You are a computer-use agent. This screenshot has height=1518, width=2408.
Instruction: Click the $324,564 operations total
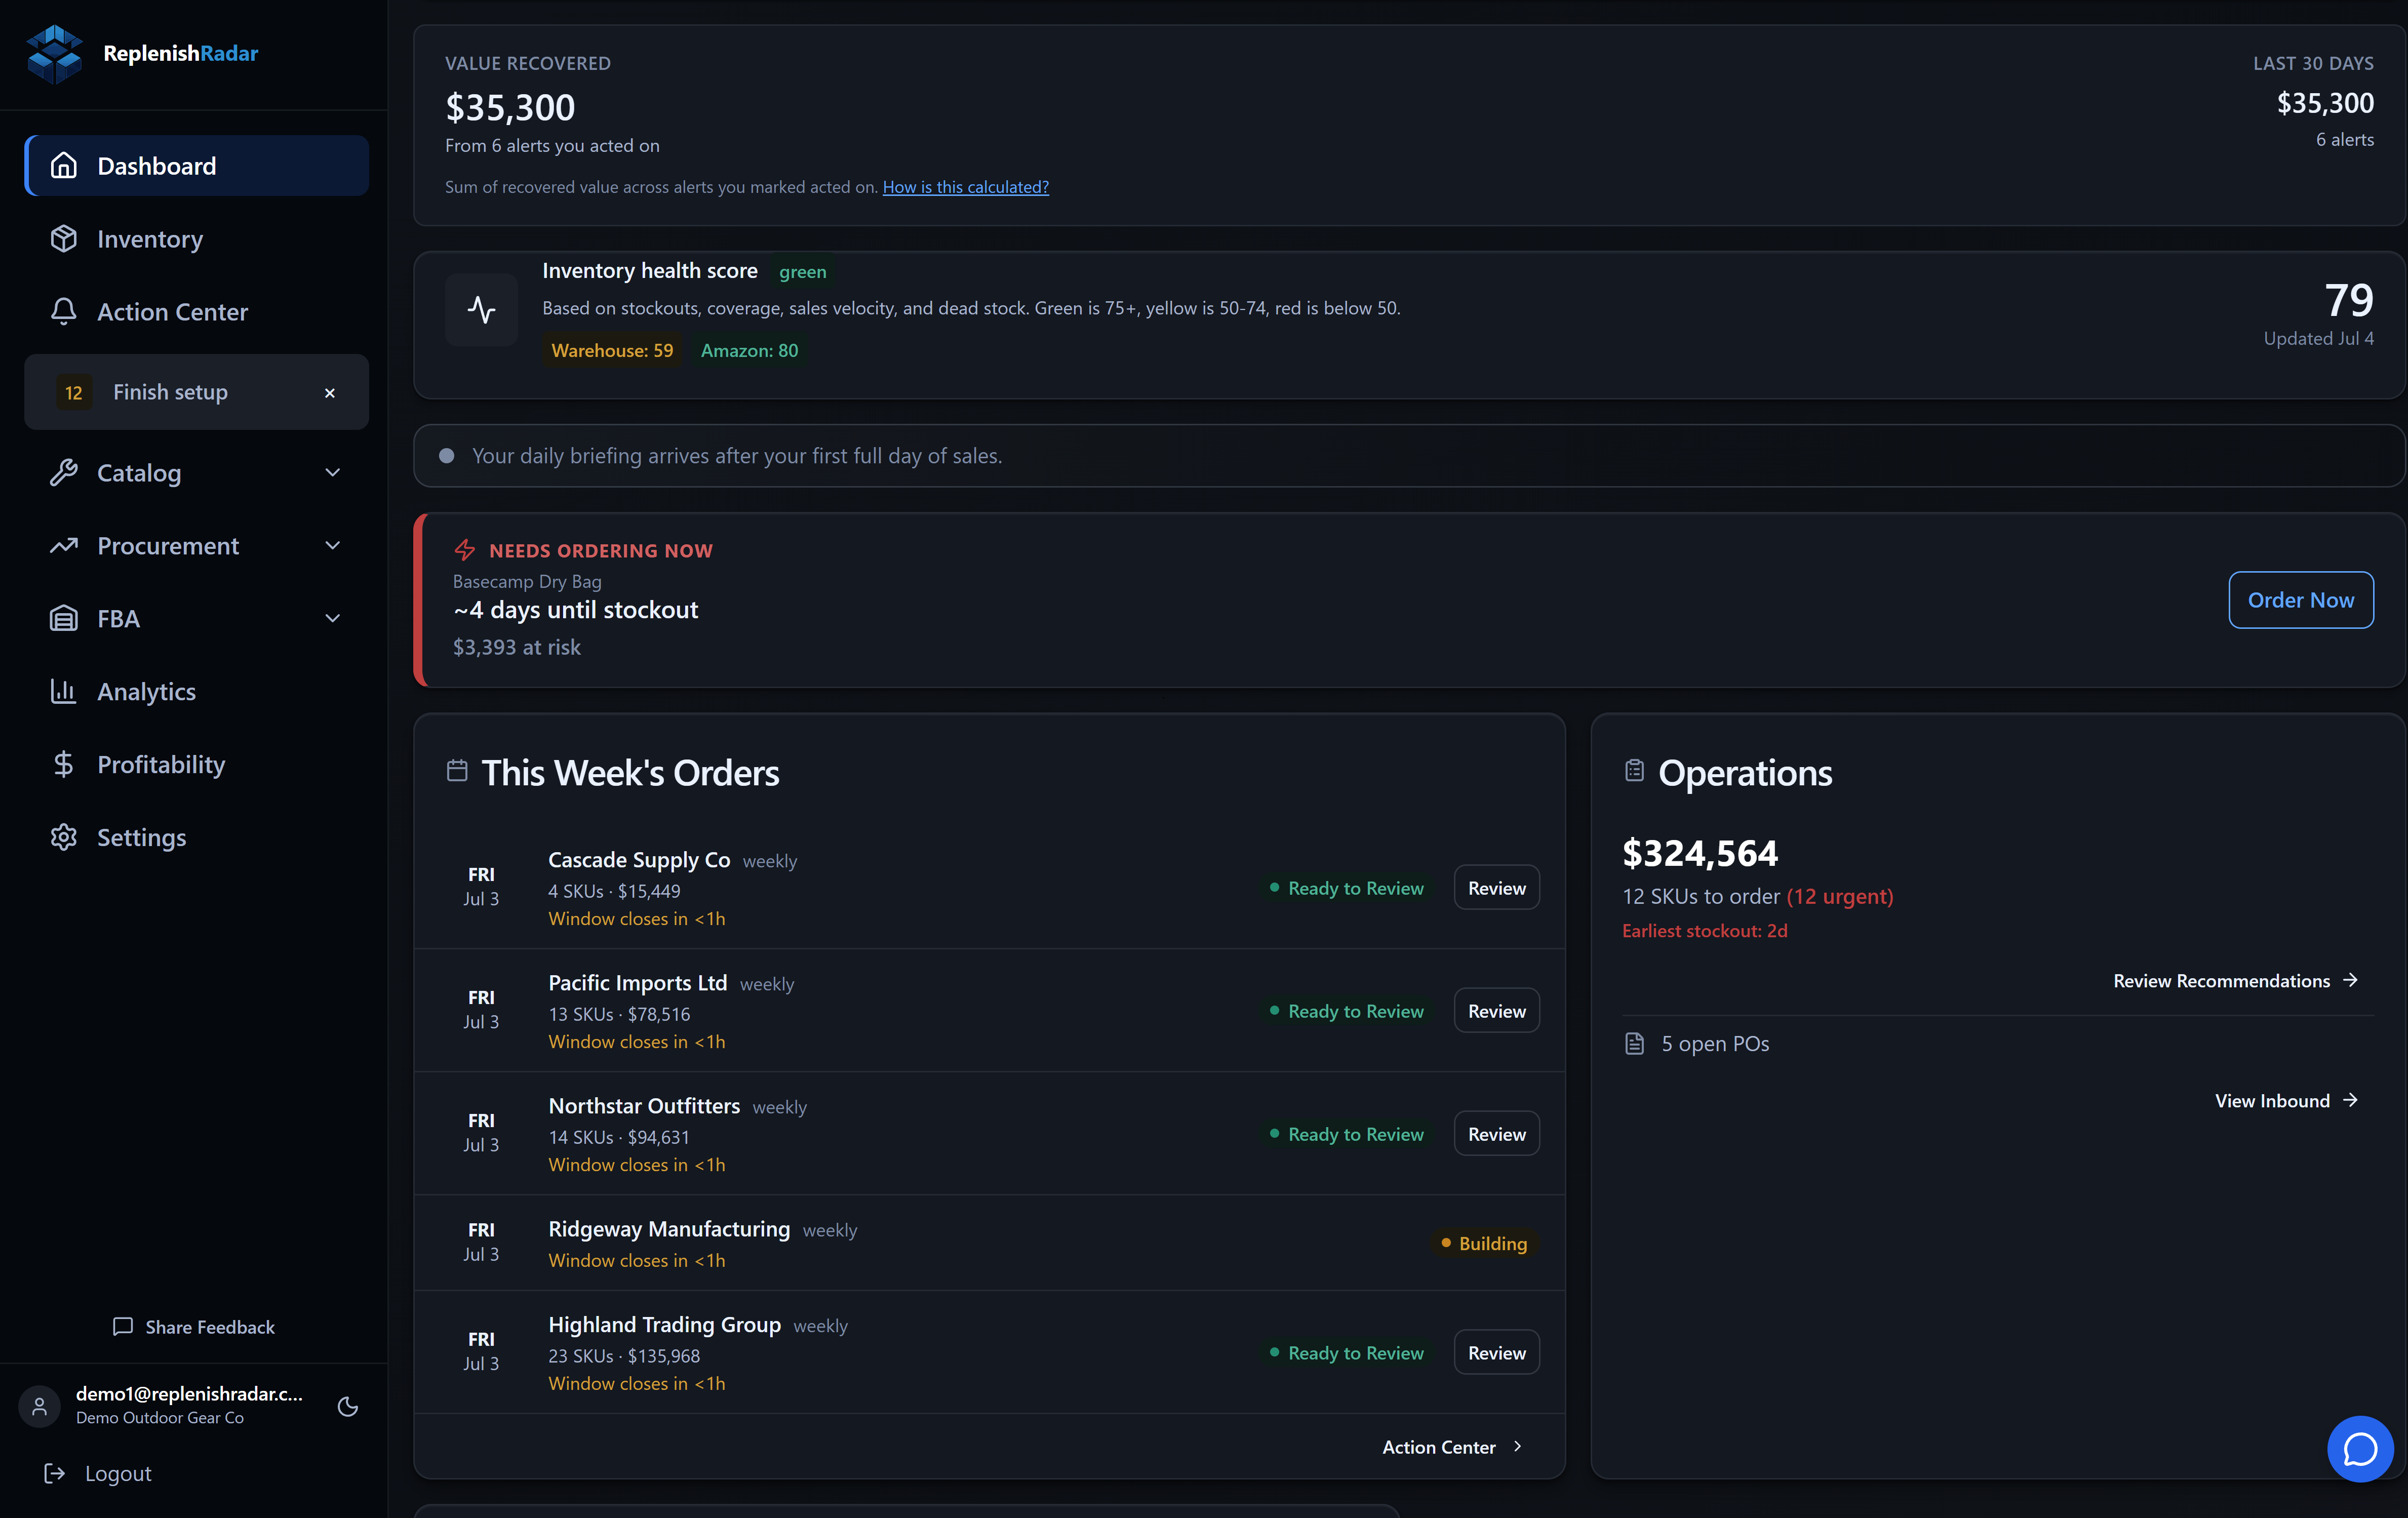click(1700, 853)
